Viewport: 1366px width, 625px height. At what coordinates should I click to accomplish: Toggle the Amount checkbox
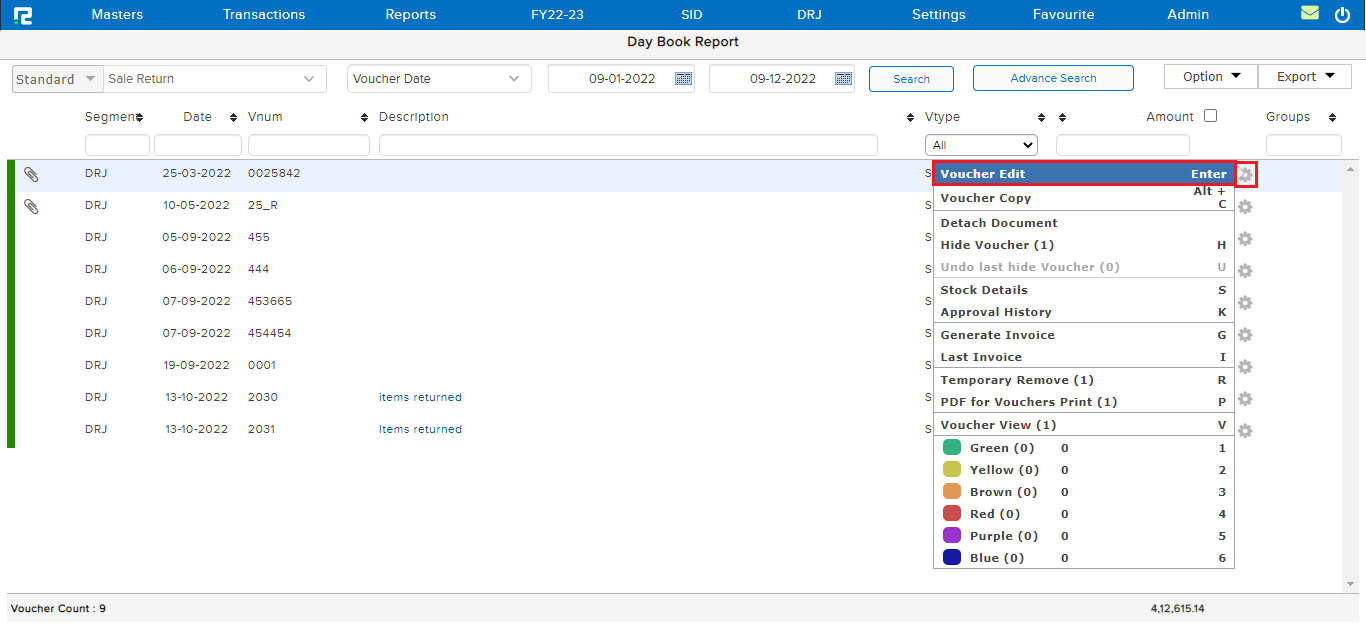coord(1210,116)
